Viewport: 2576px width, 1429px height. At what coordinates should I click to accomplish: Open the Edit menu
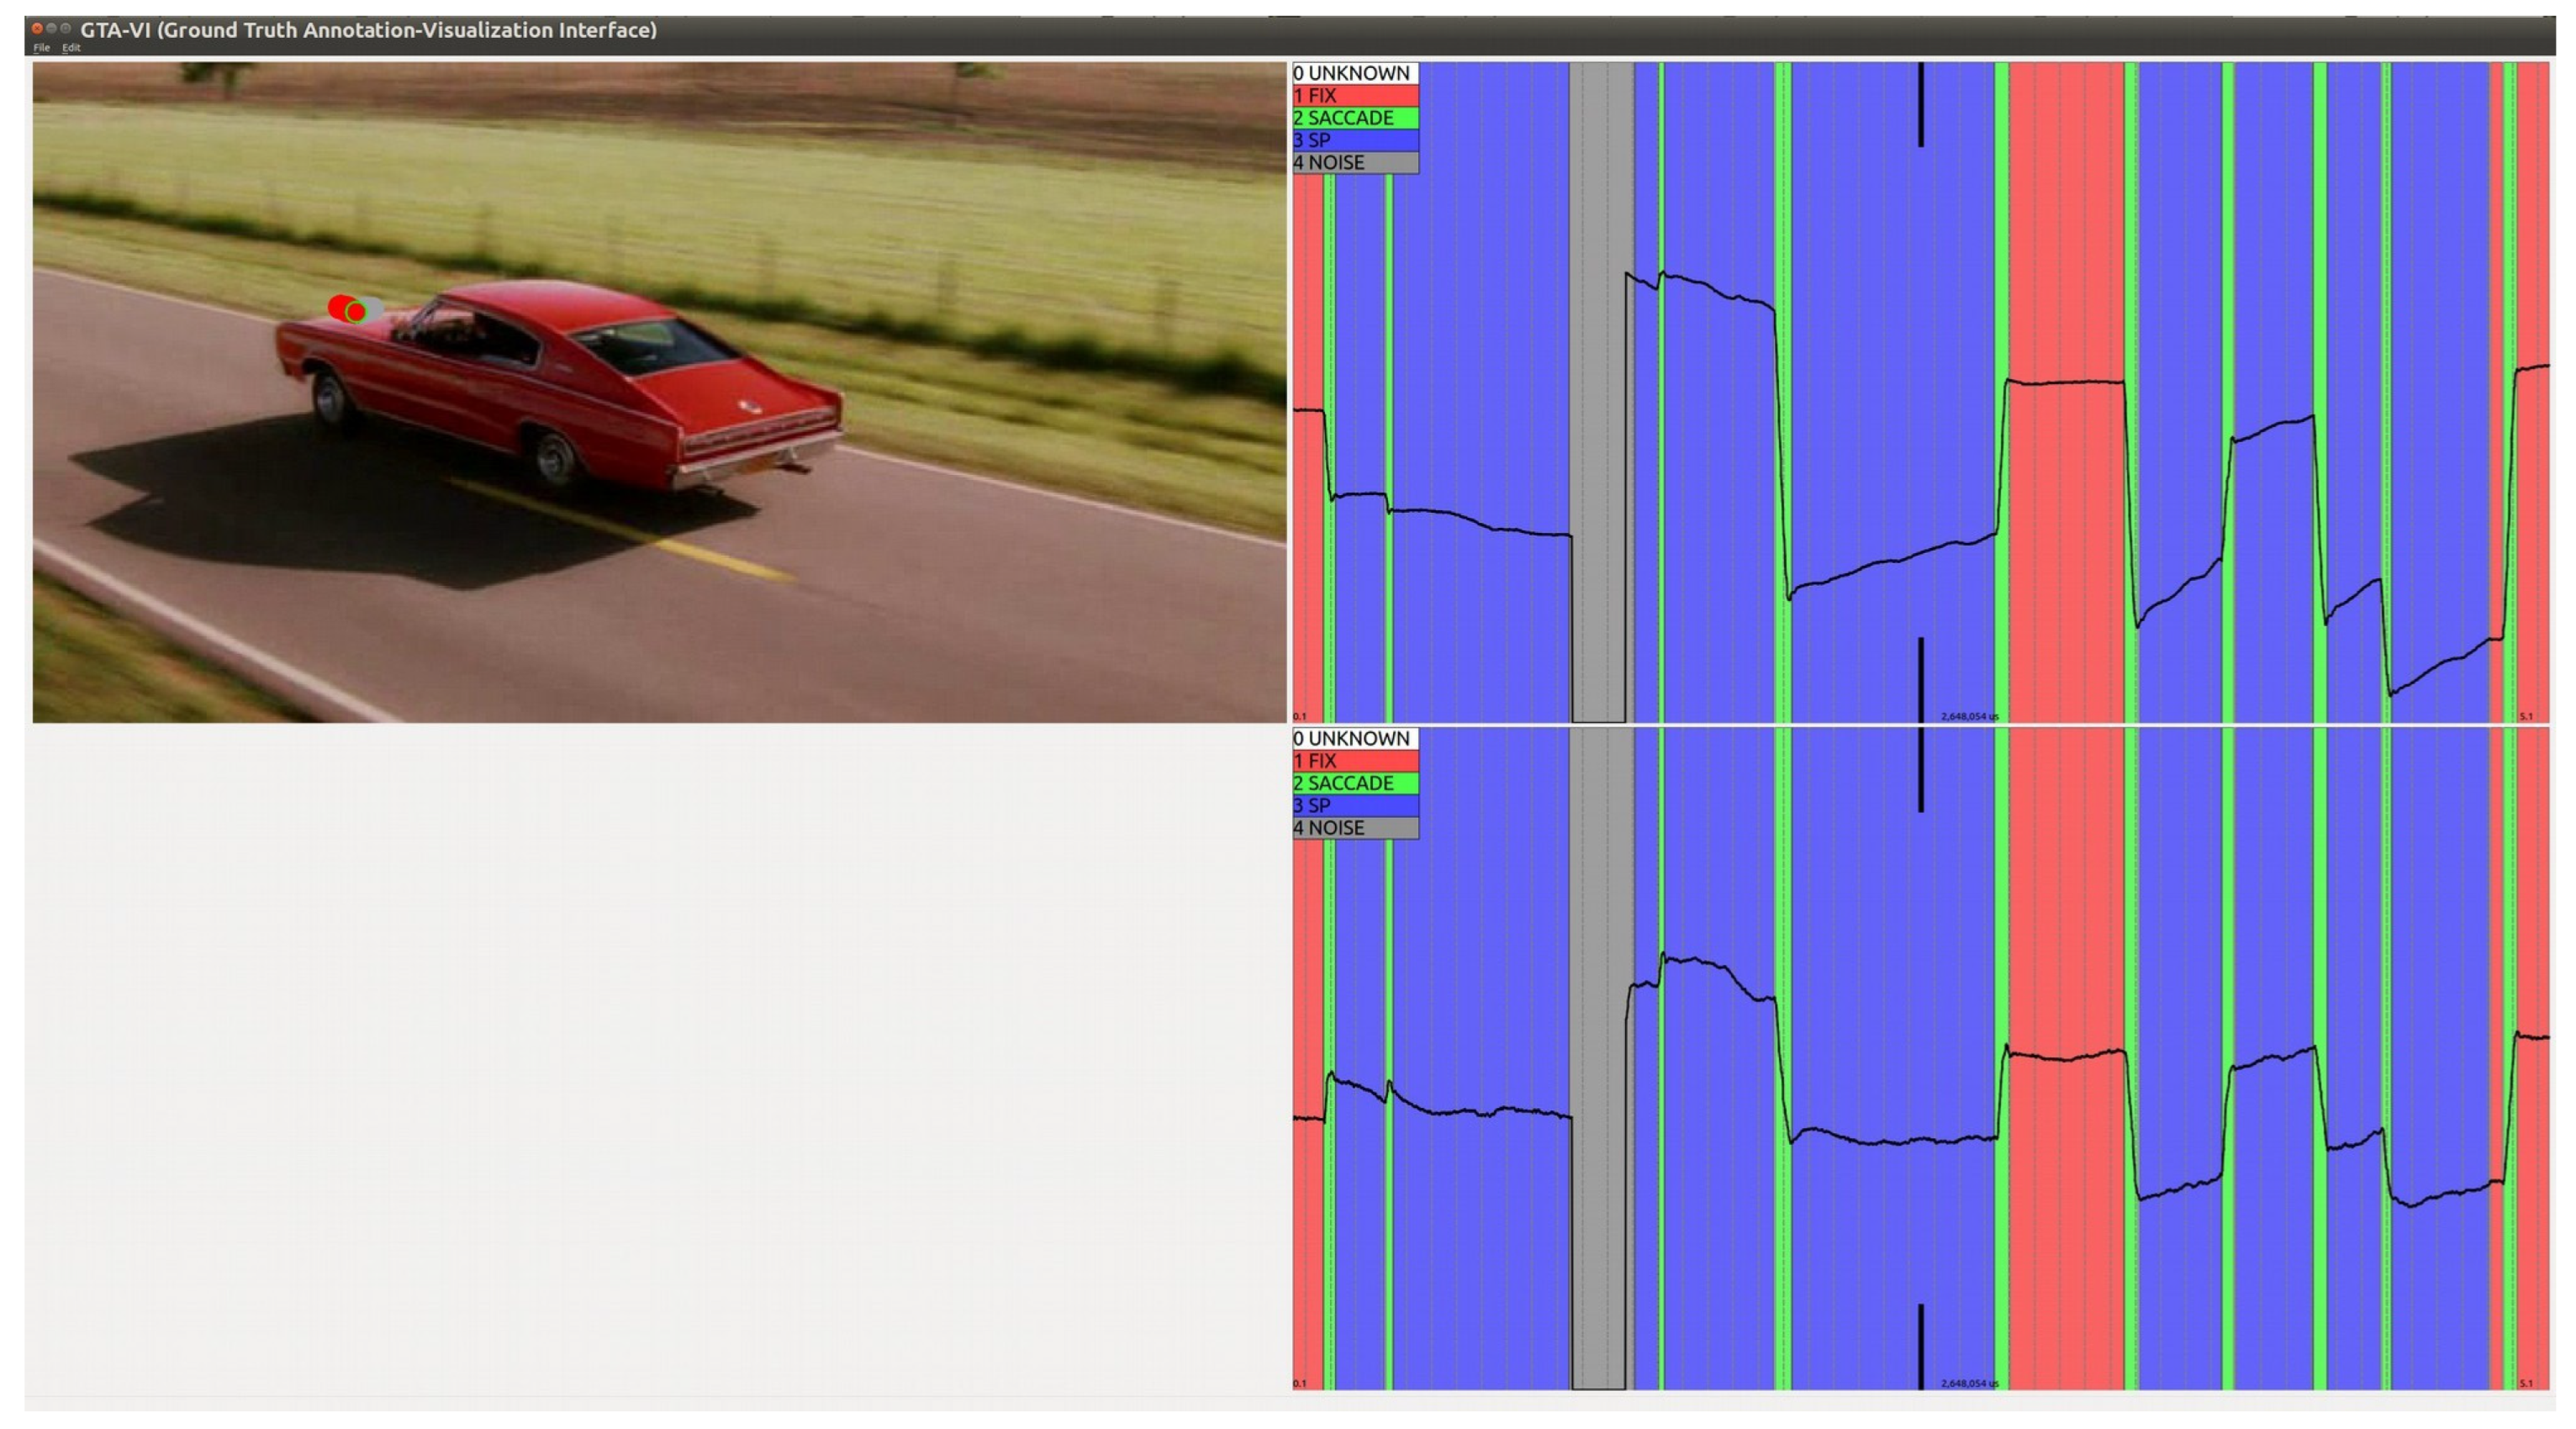point(71,48)
